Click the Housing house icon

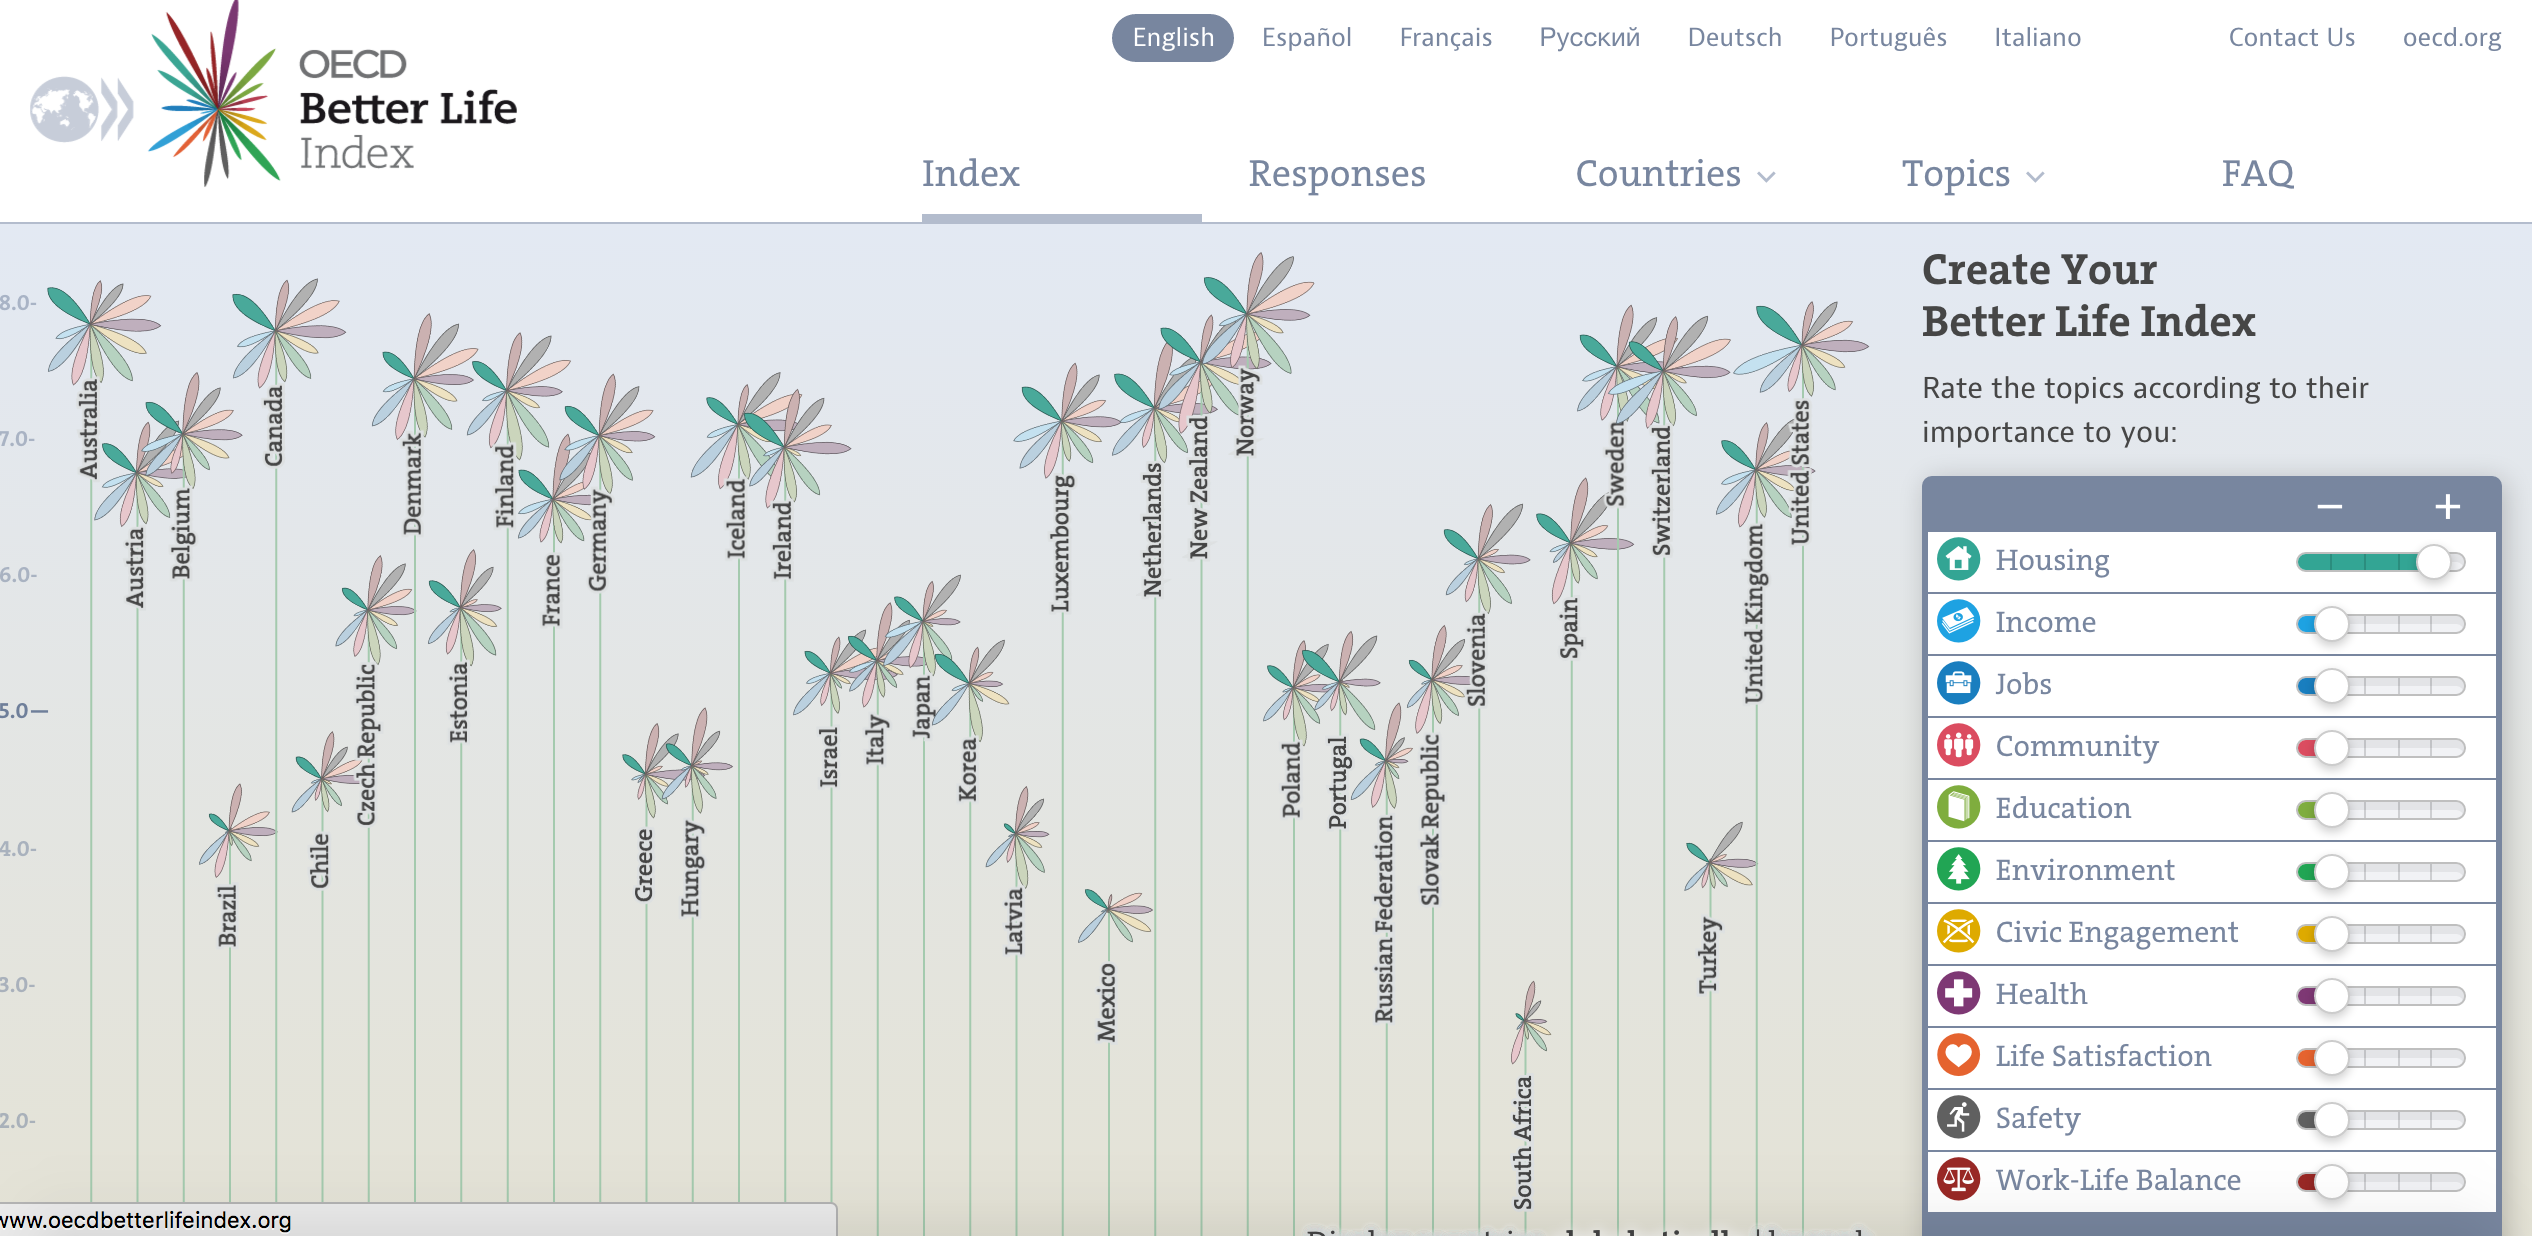click(1958, 559)
